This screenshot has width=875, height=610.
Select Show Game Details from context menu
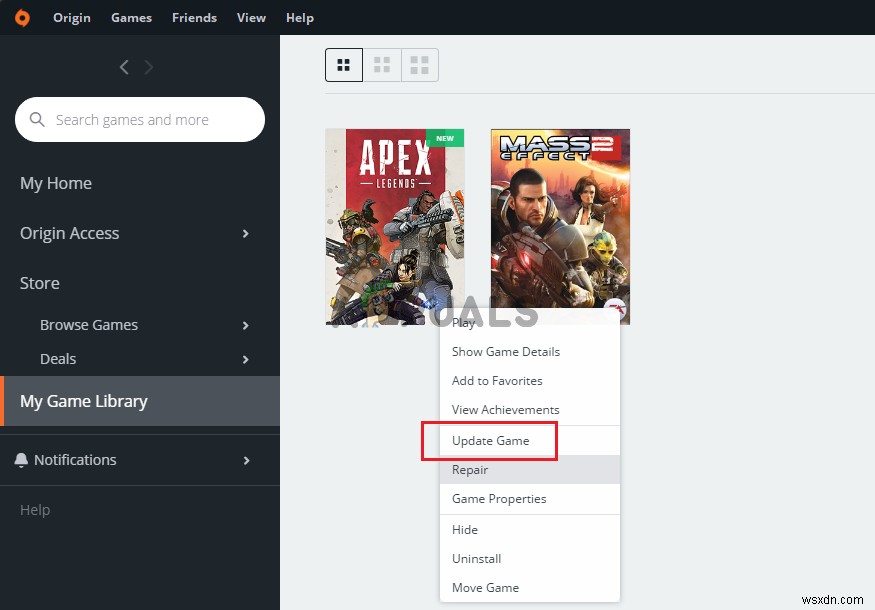(x=506, y=351)
